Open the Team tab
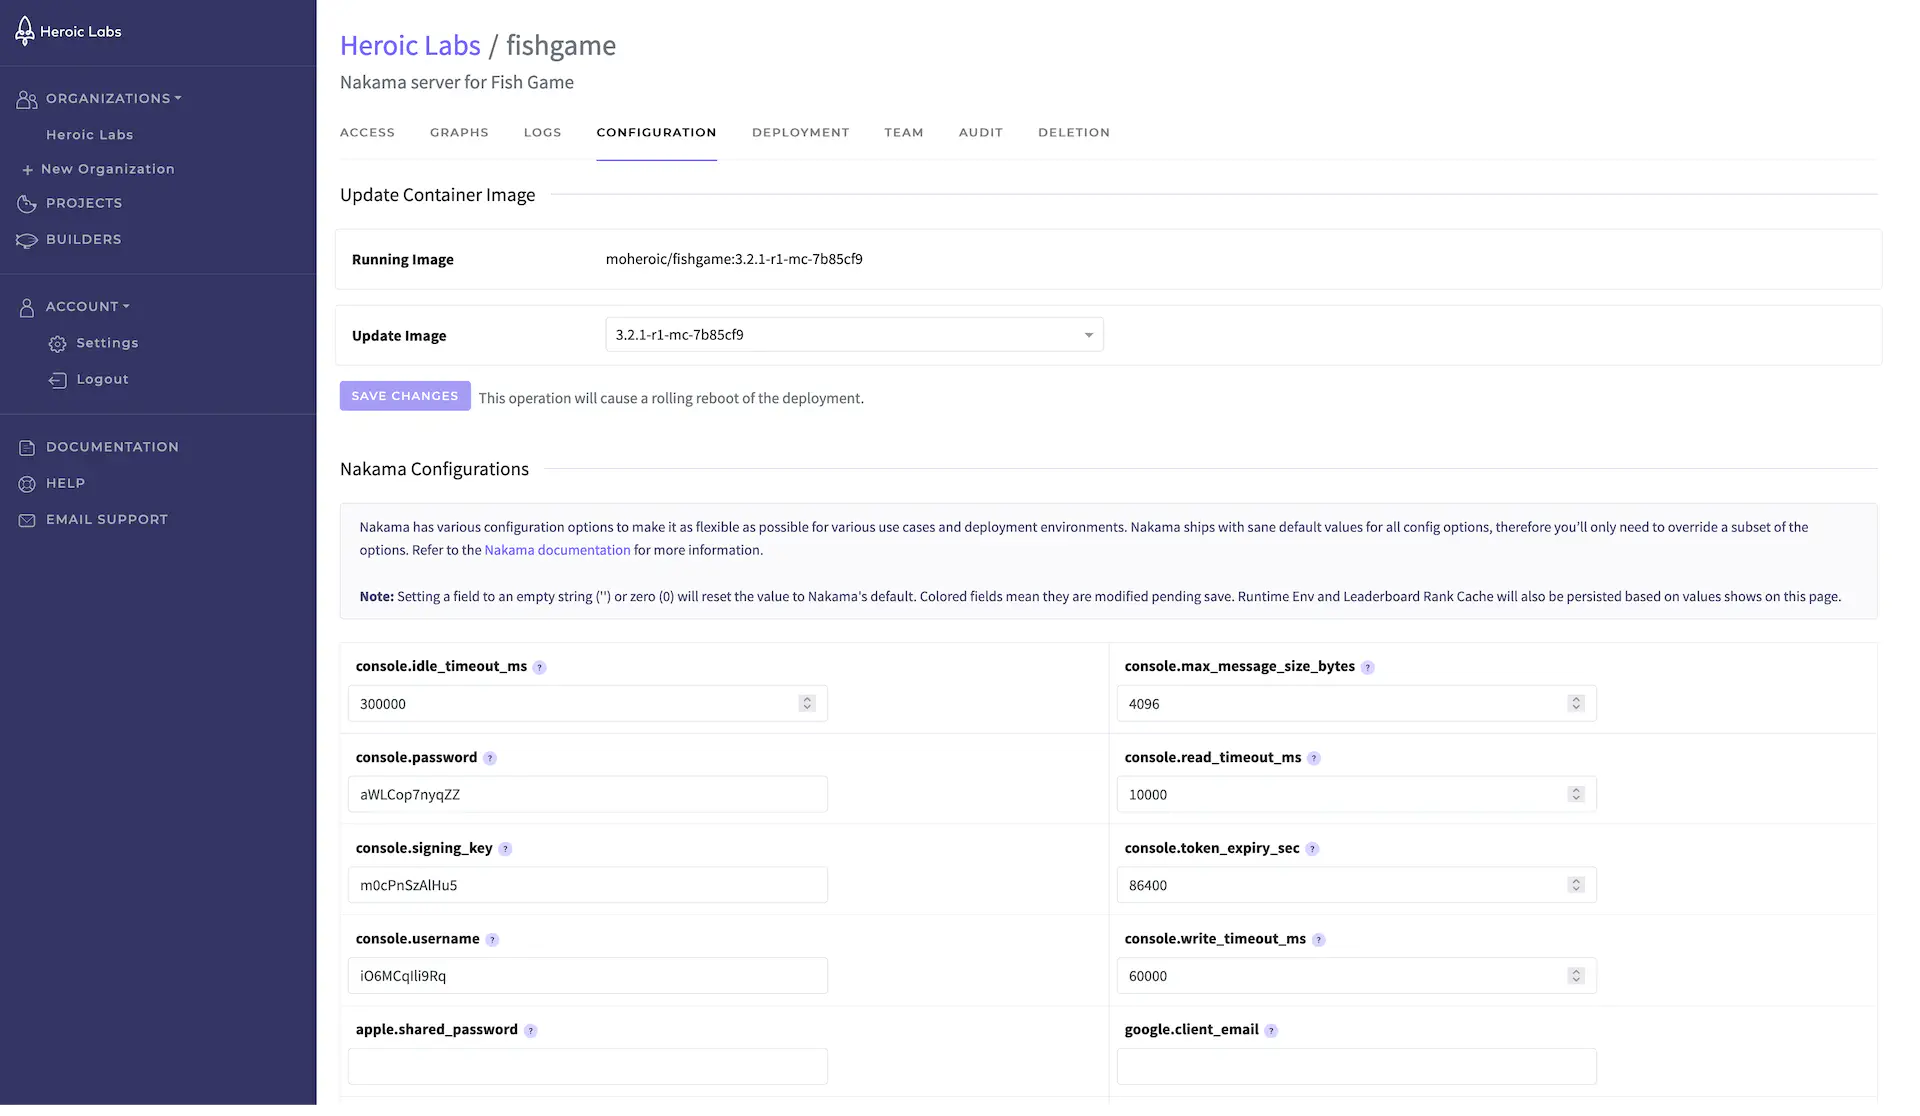 coord(903,133)
